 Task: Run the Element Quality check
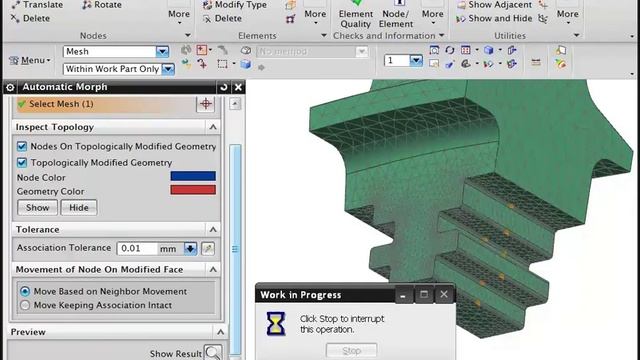point(356,15)
